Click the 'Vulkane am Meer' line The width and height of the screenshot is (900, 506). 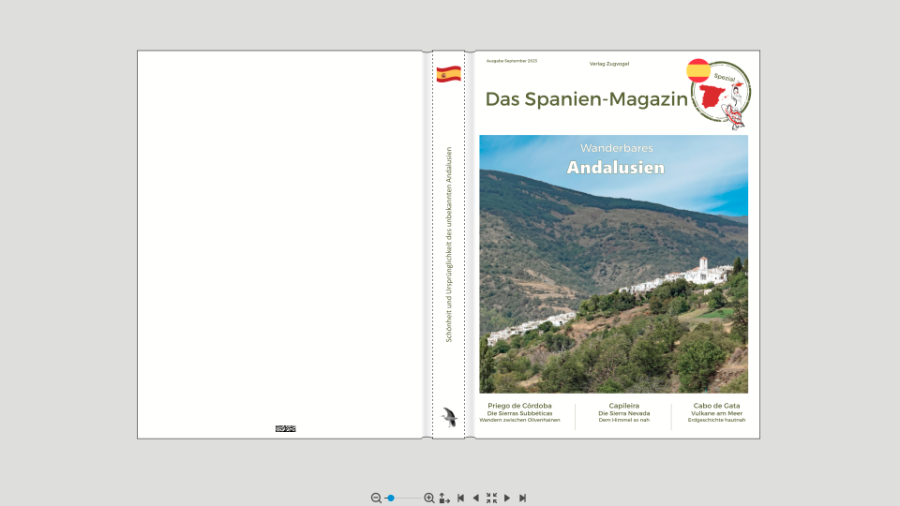(716, 413)
